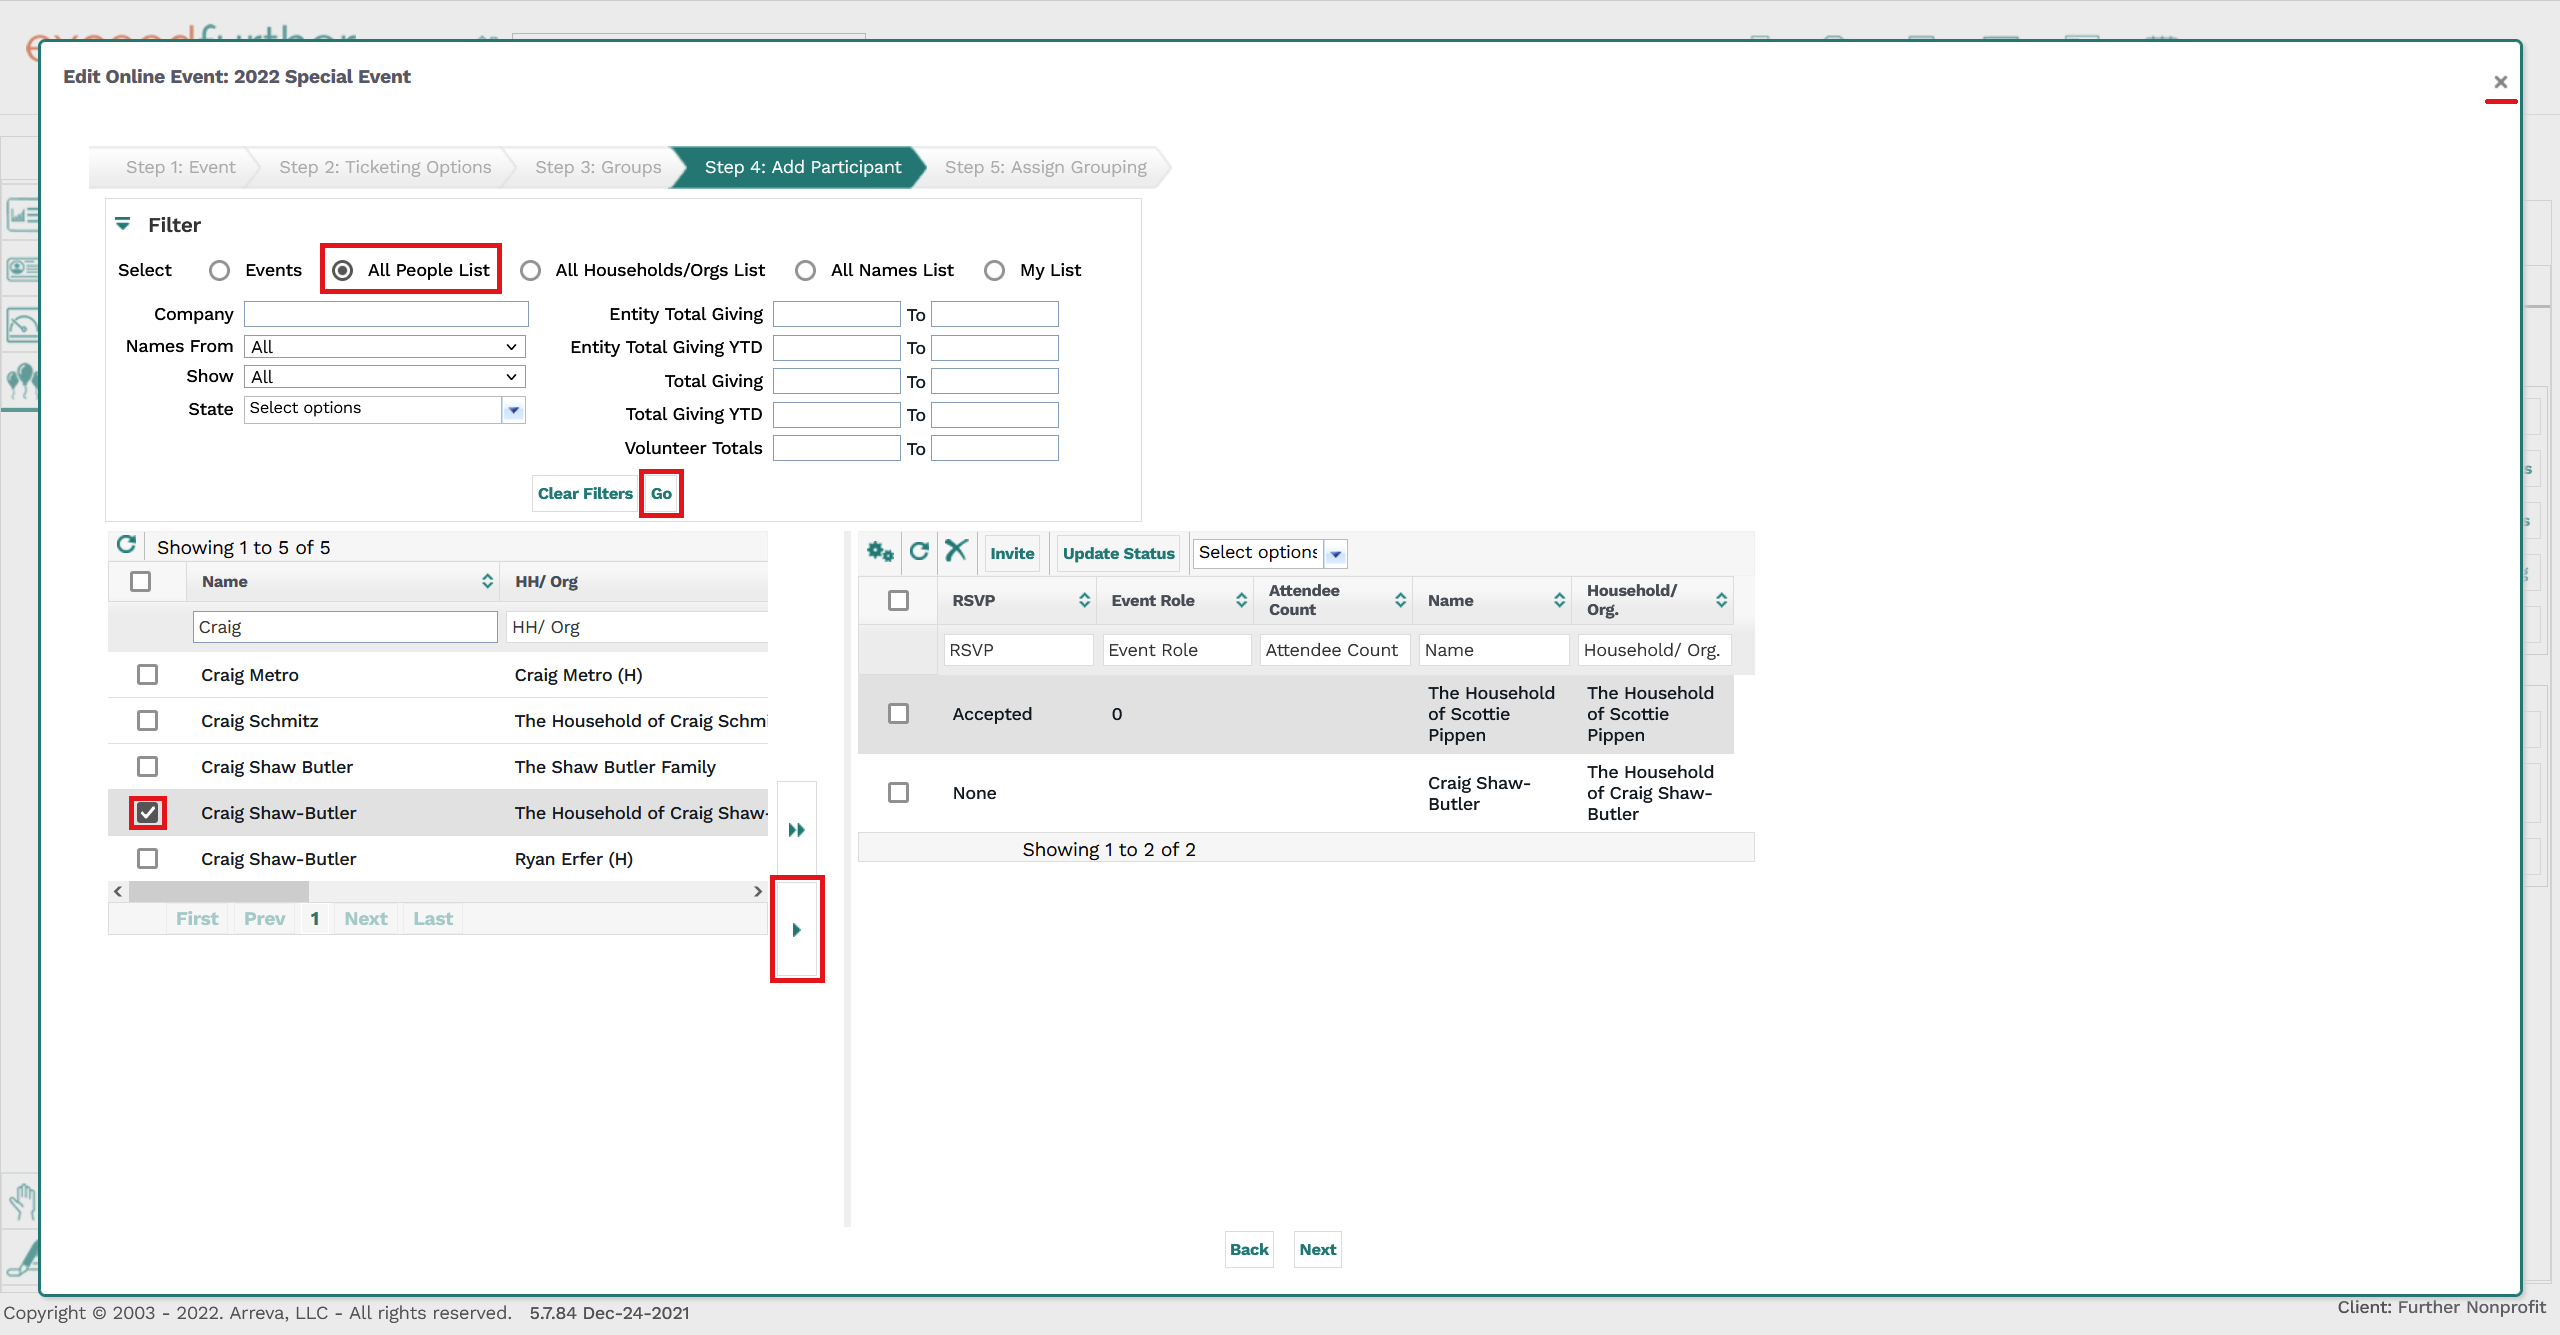The height and width of the screenshot is (1335, 2560).
Task: Toggle the checkbox on the Accepted row
Action: (x=898, y=713)
